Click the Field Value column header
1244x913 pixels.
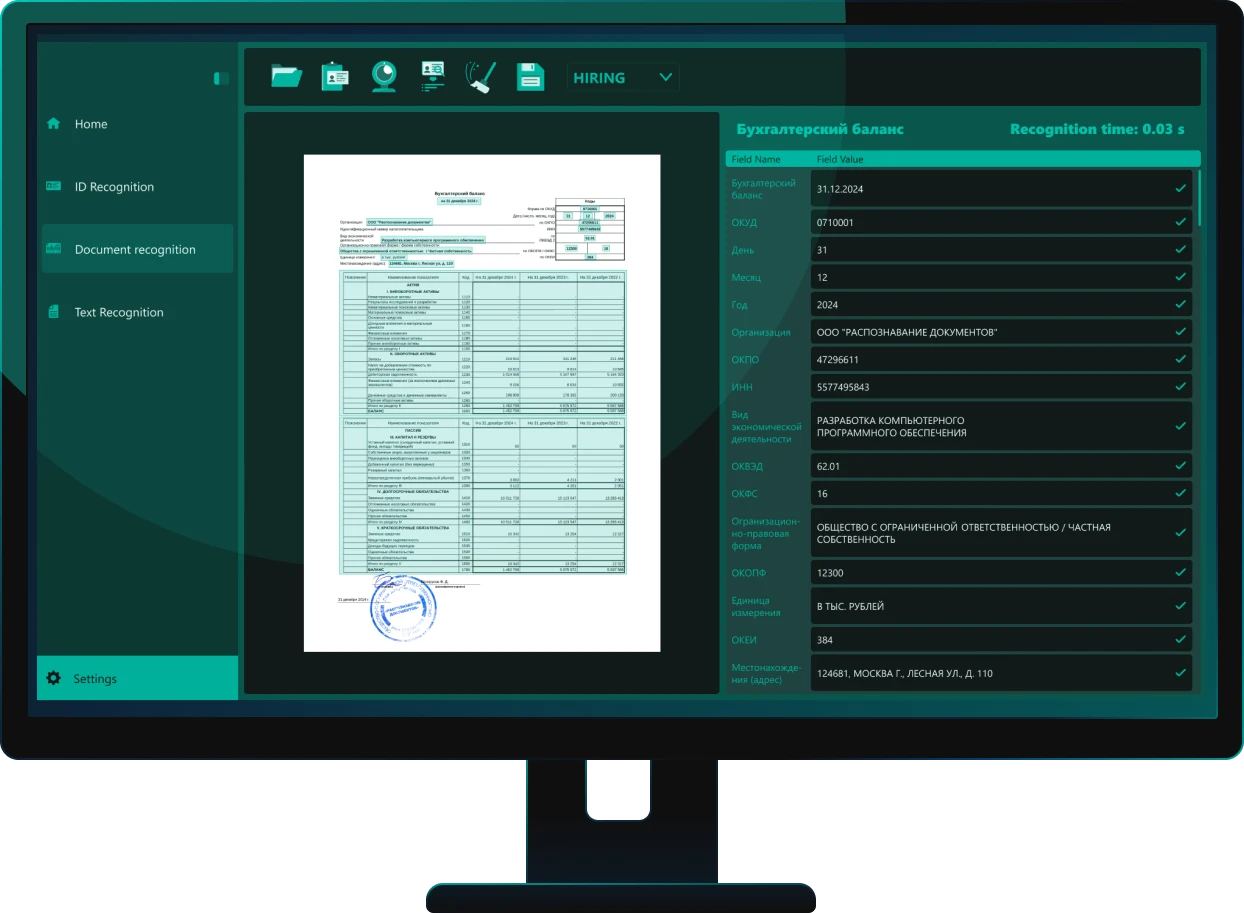tap(839, 159)
